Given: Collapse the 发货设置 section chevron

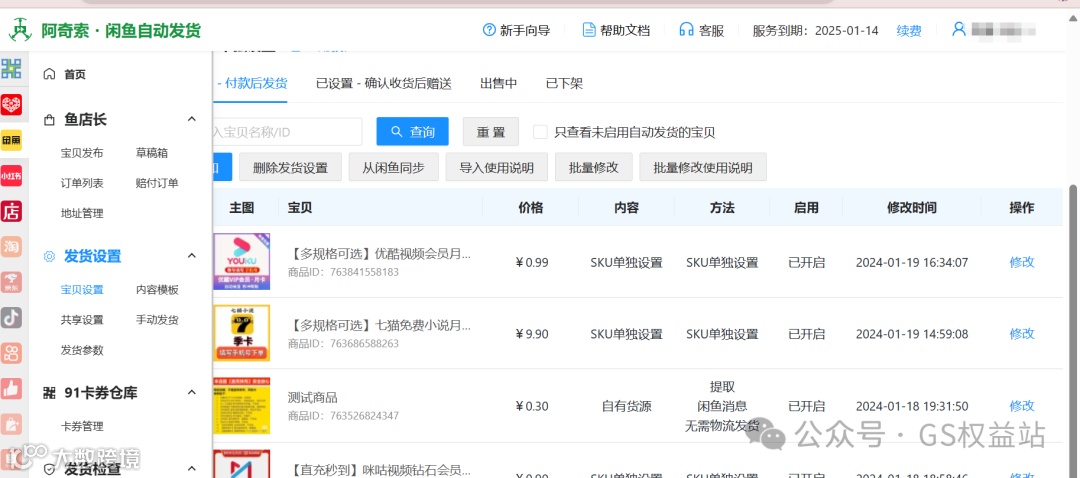Looking at the screenshot, I should click(x=192, y=256).
